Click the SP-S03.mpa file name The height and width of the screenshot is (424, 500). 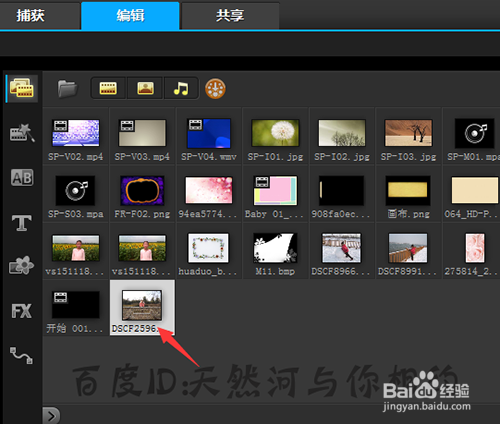(x=76, y=214)
